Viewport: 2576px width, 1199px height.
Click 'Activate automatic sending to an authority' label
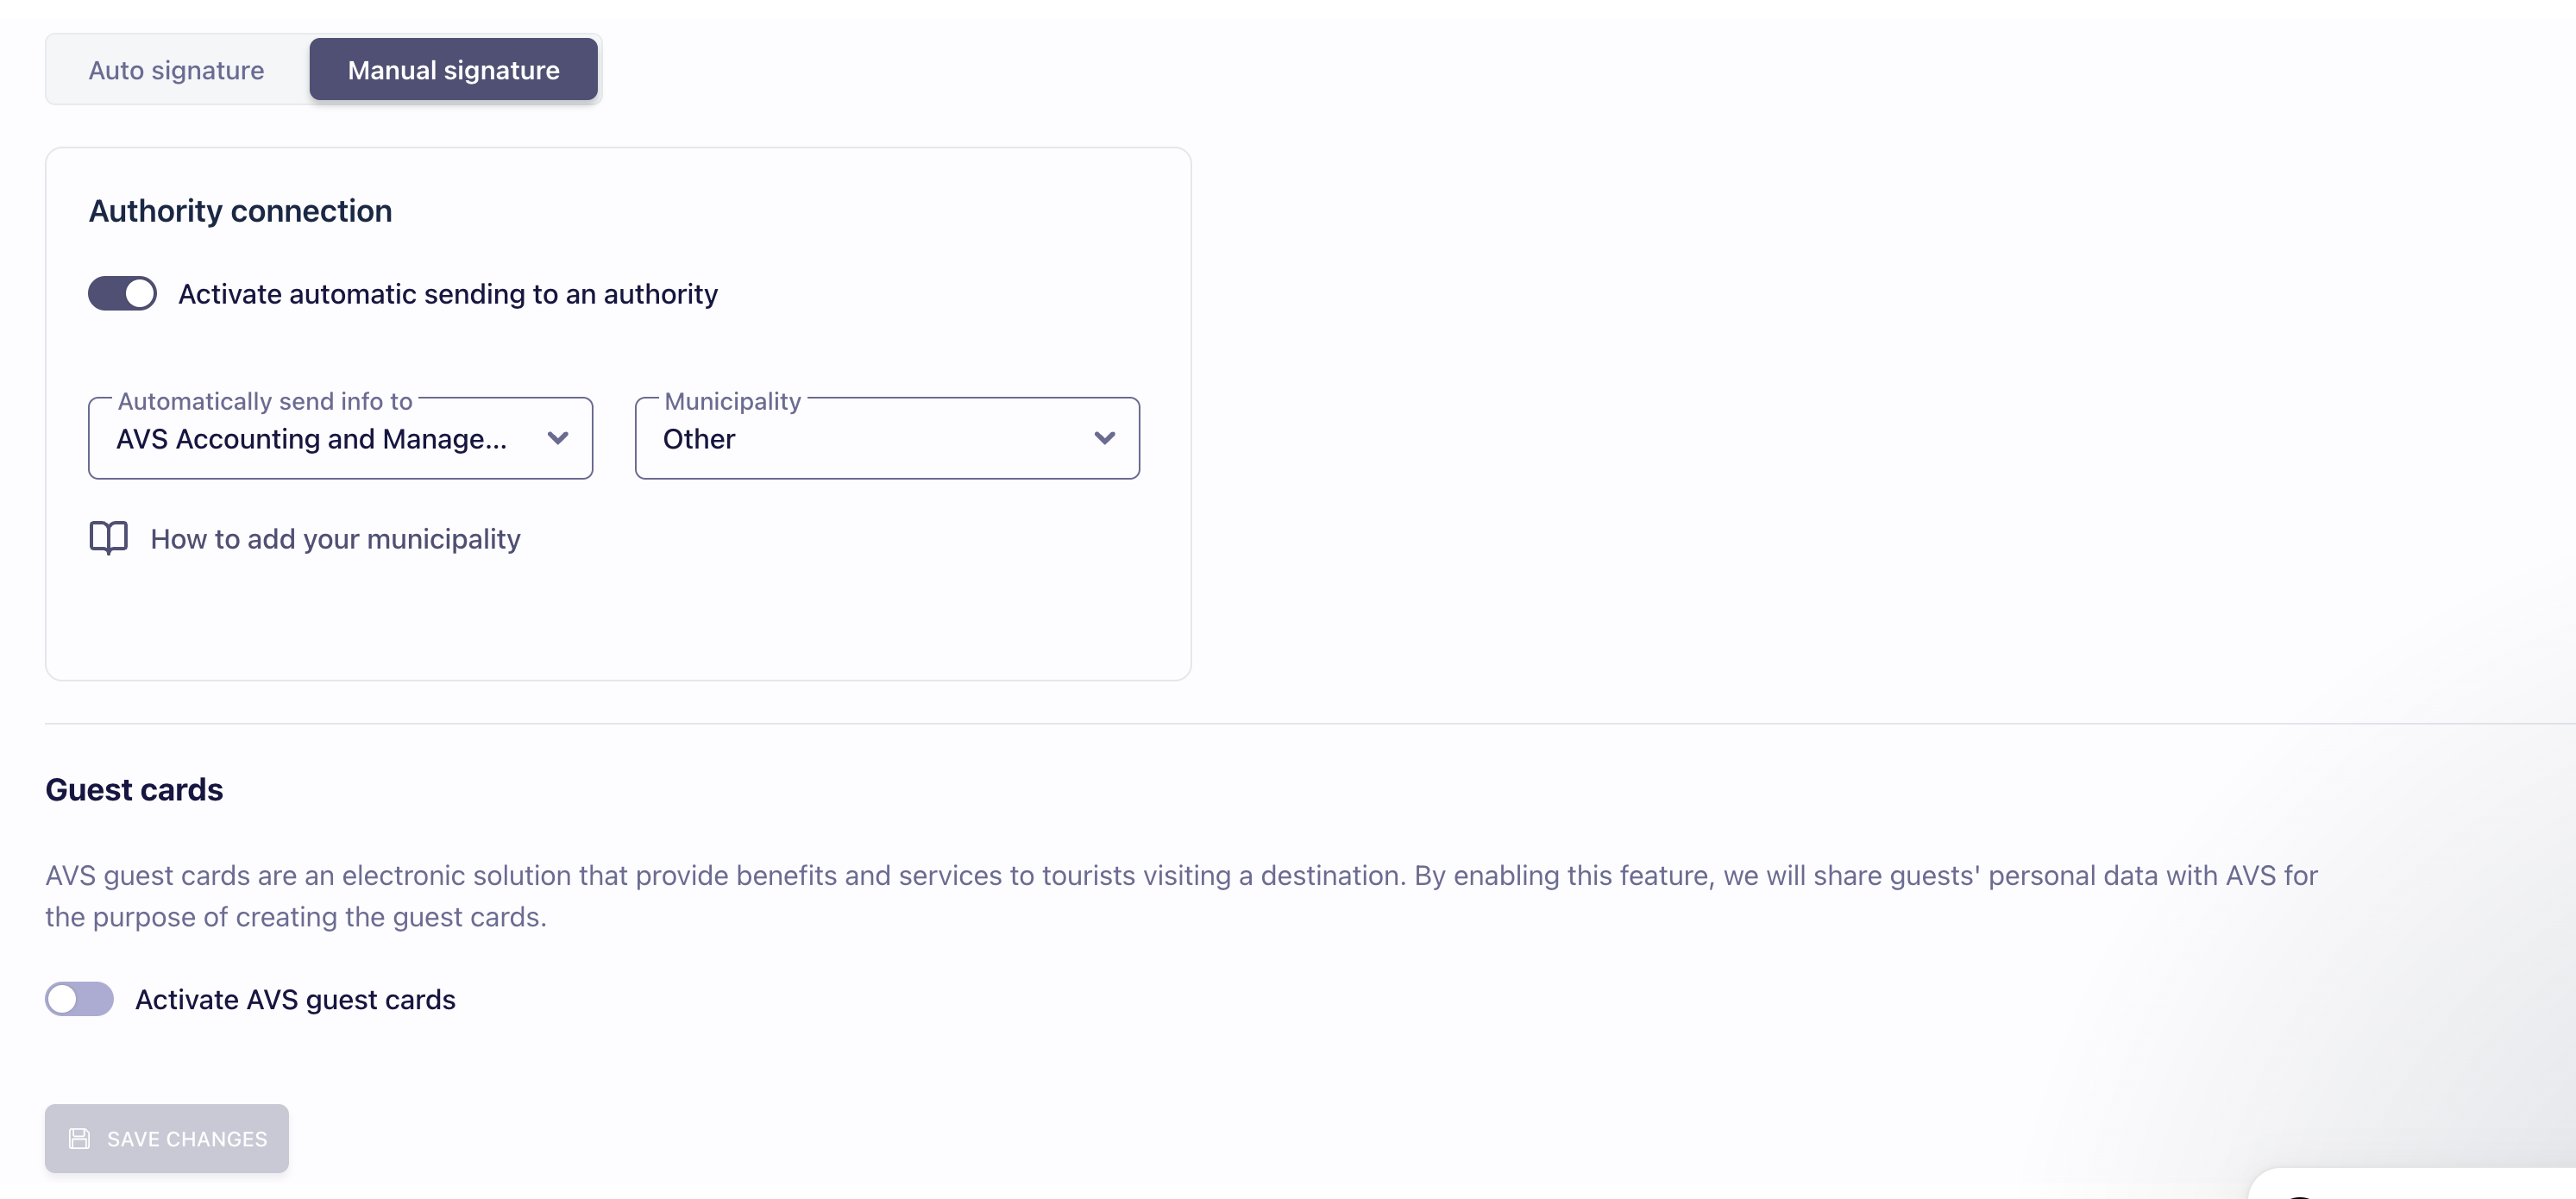tap(447, 294)
